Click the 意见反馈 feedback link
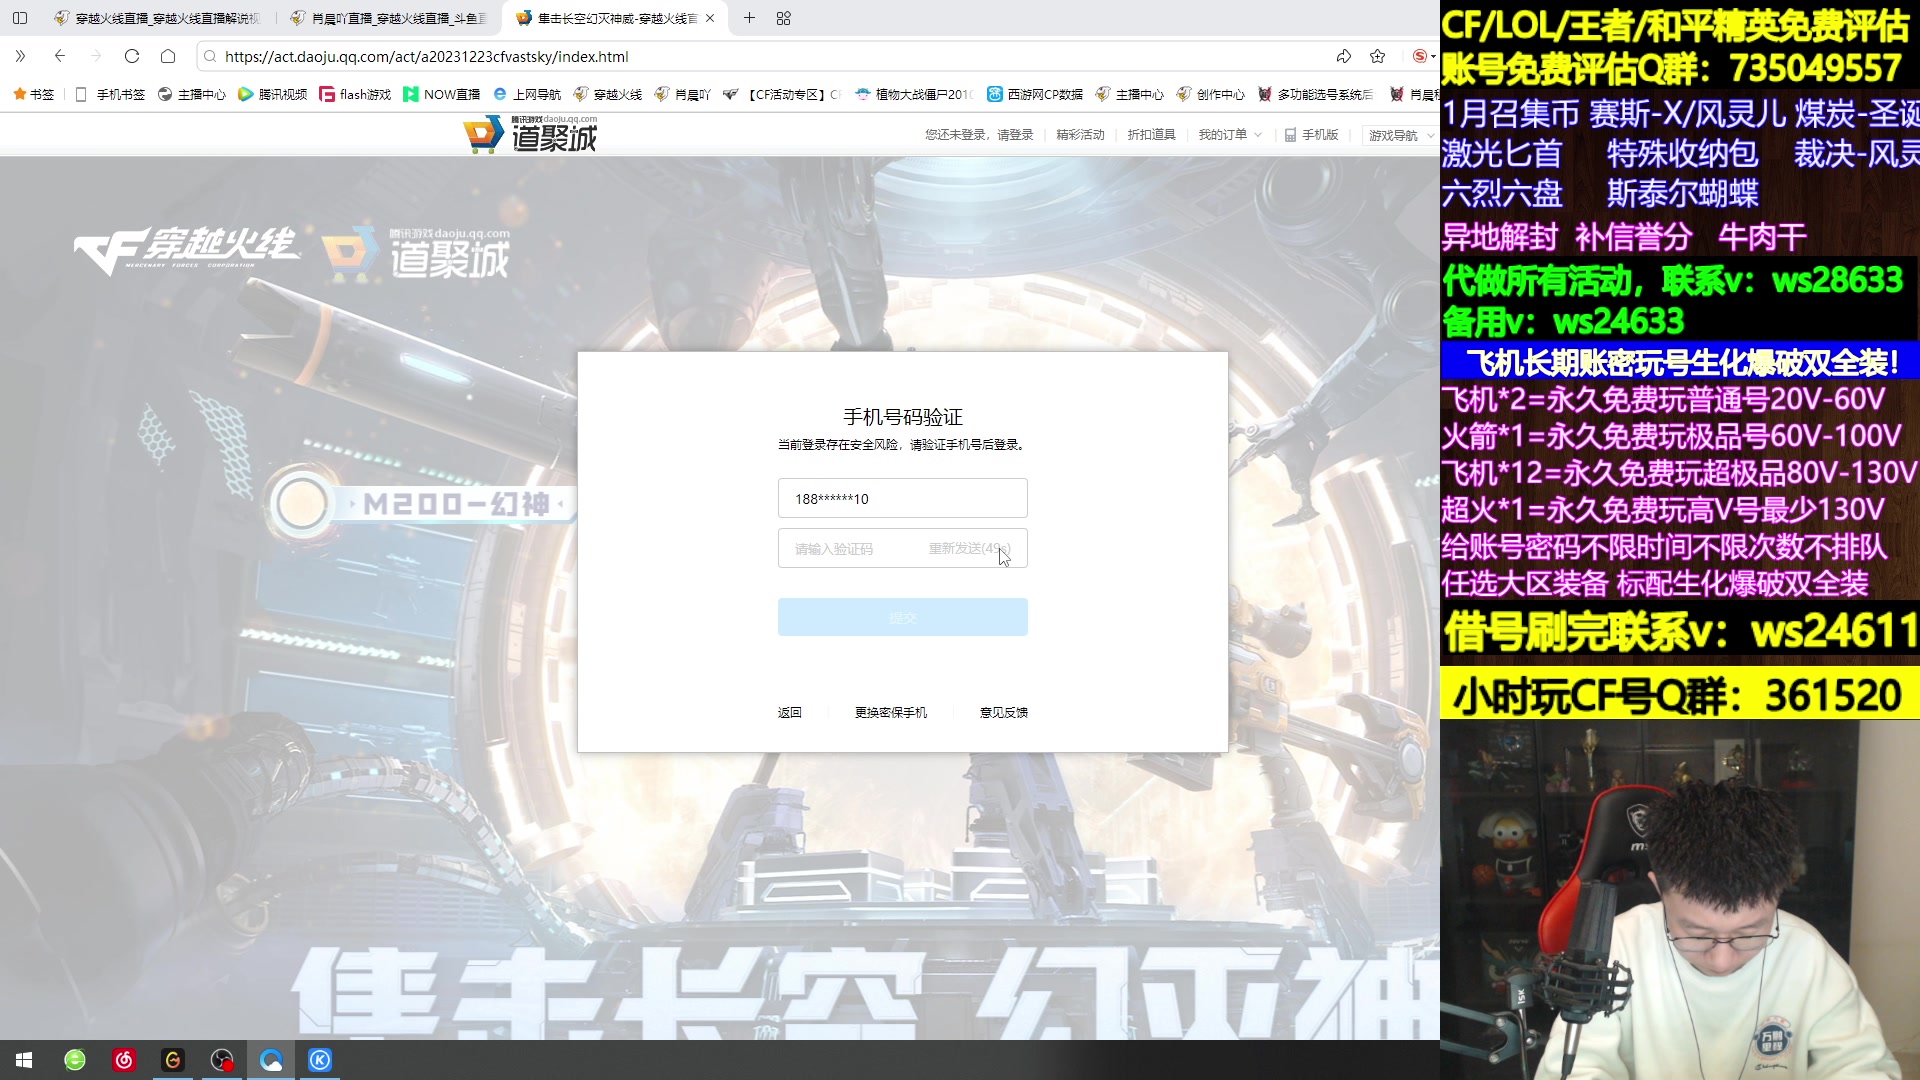The height and width of the screenshot is (1080, 1920). click(1003, 712)
